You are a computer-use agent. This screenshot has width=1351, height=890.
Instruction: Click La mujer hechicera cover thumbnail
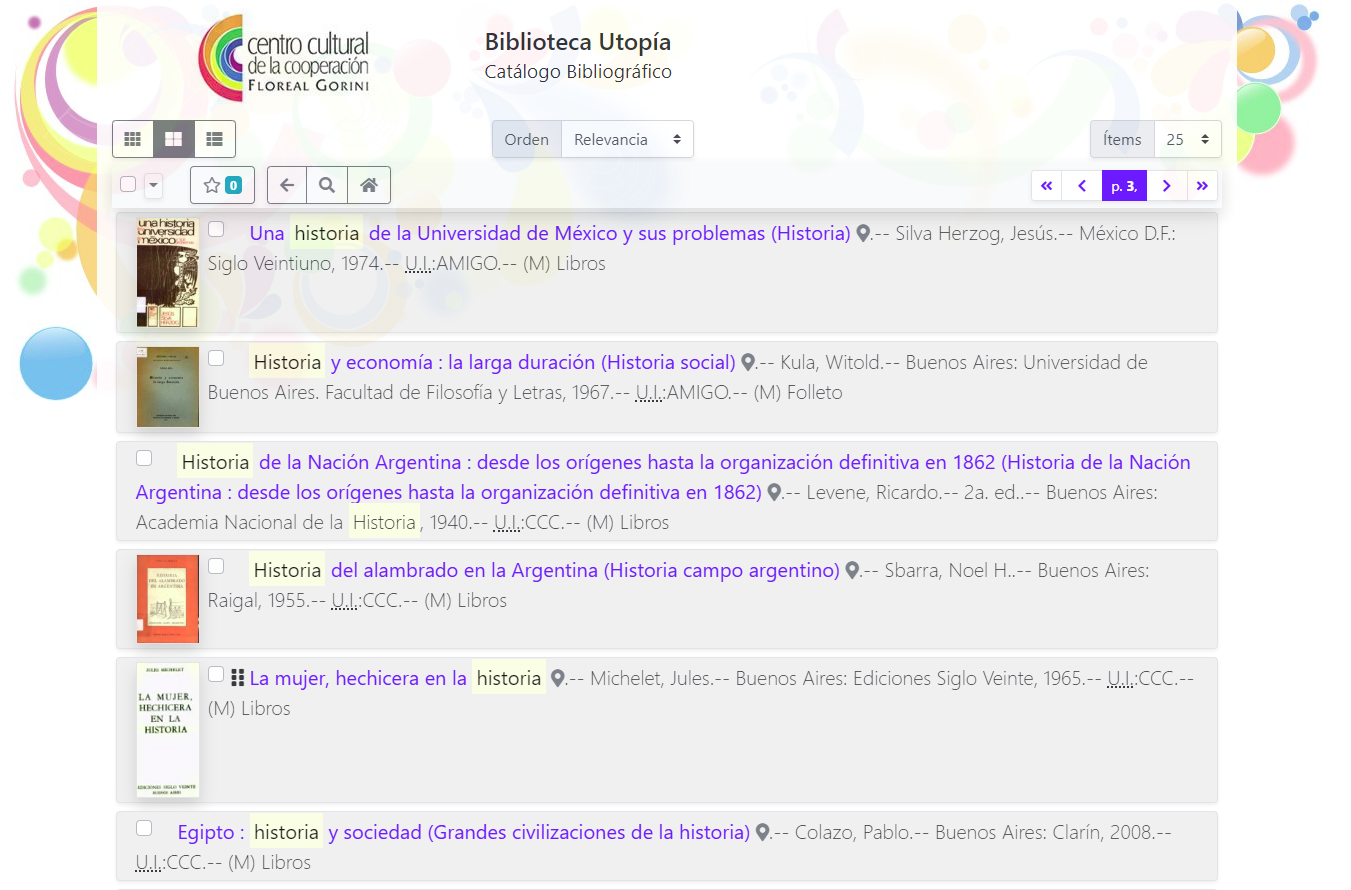[167, 730]
